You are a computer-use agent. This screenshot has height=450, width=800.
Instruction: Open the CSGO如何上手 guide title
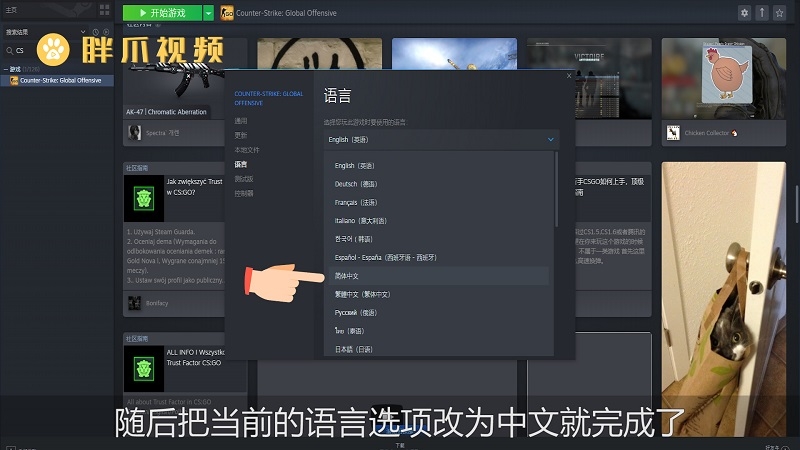[x=610, y=187]
